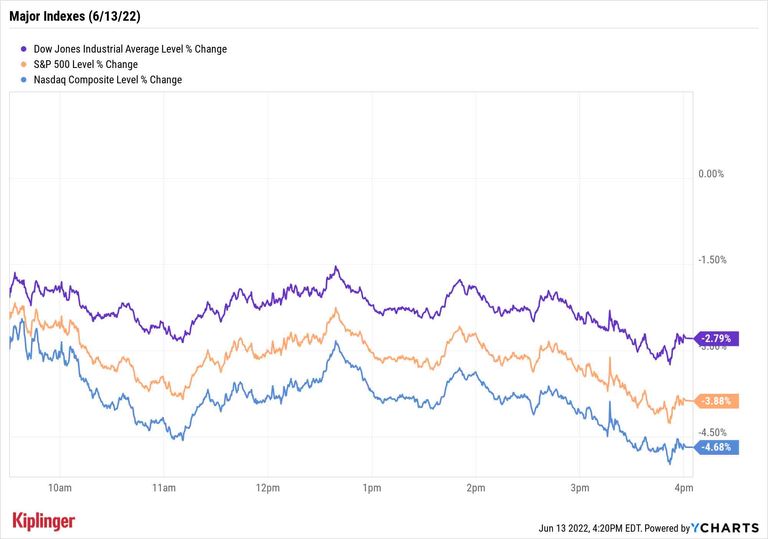Click the 0.00% y-axis label
This screenshot has width=768, height=539.
[710, 174]
